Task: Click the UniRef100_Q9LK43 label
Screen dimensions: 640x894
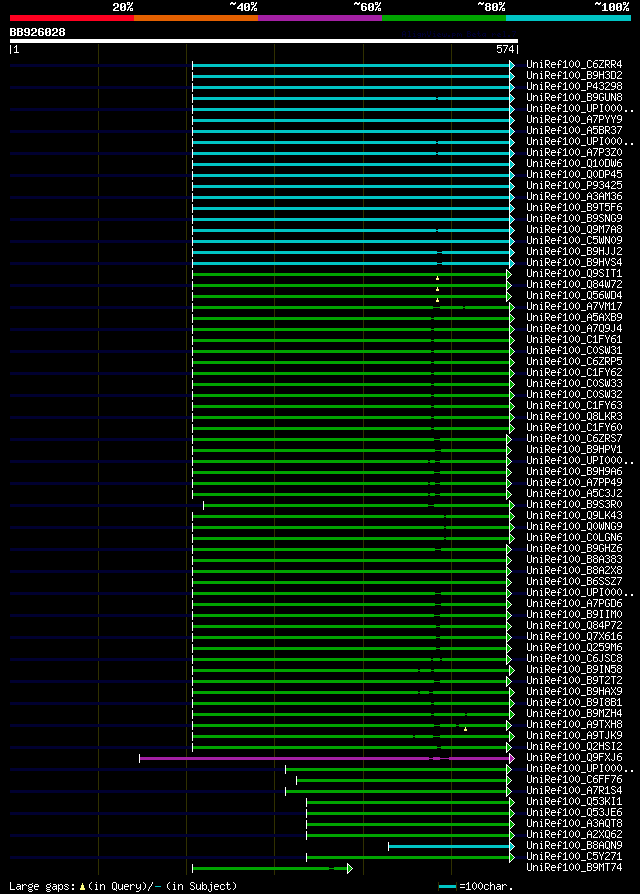Action: tap(574, 516)
